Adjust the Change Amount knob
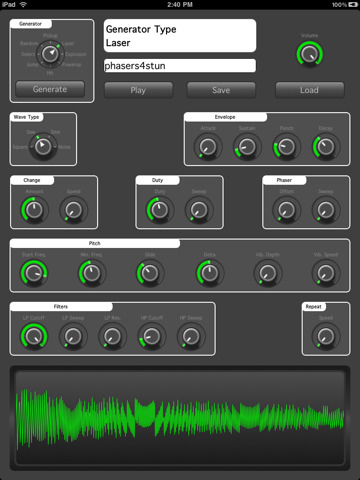This screenshot has height=480, width=360. (34, 210)
